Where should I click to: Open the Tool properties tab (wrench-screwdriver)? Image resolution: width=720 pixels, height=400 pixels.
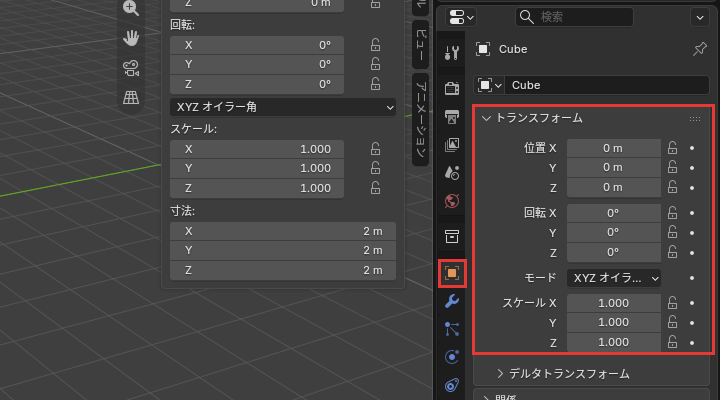(x=452, y=53)
